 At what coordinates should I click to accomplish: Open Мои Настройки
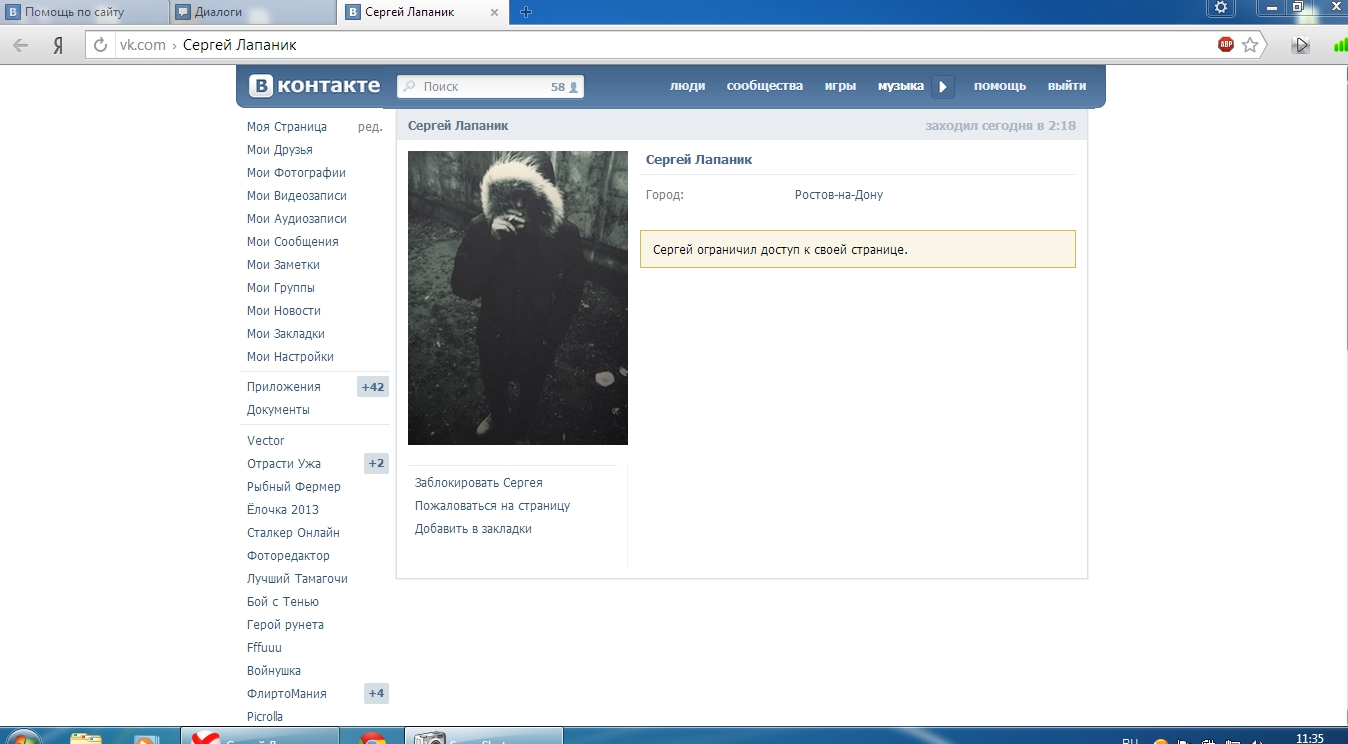pyautogui.click(x=290, y=357)
